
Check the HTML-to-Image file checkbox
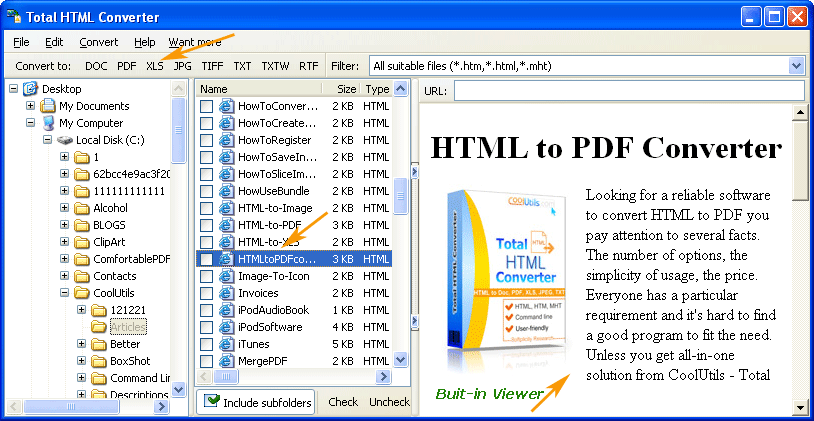206,208
